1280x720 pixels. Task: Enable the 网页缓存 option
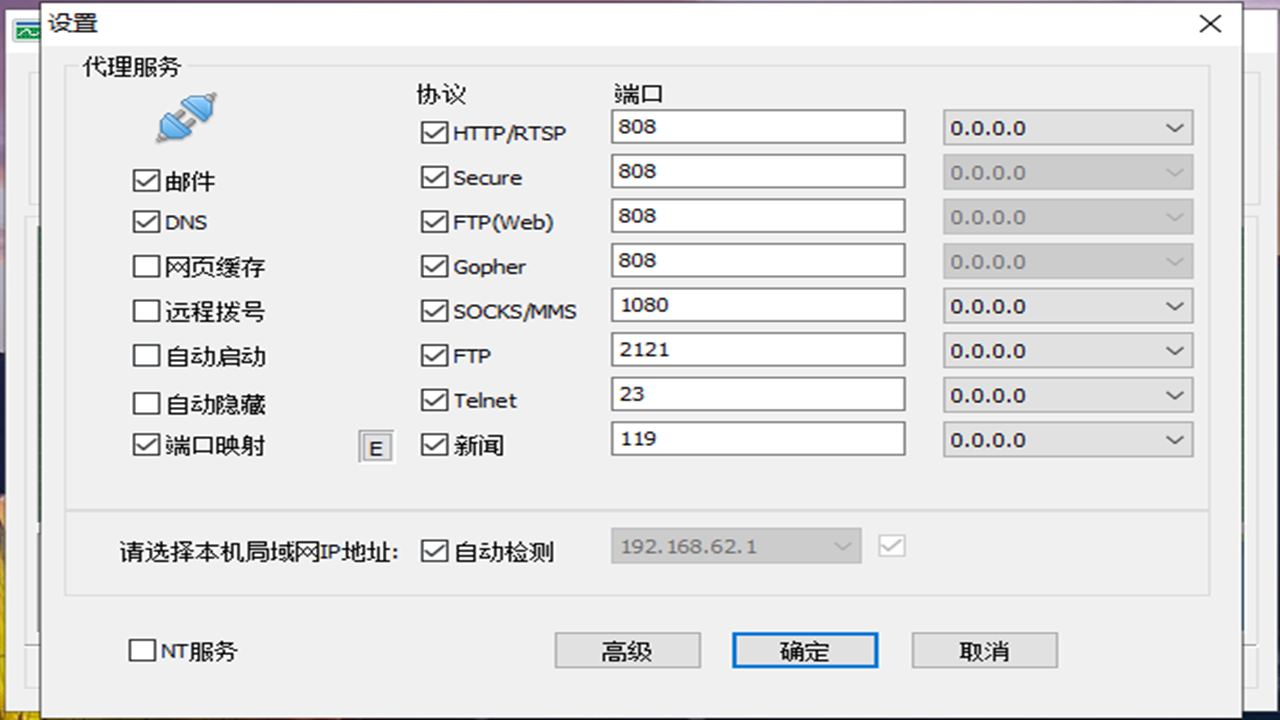point(146,266)
